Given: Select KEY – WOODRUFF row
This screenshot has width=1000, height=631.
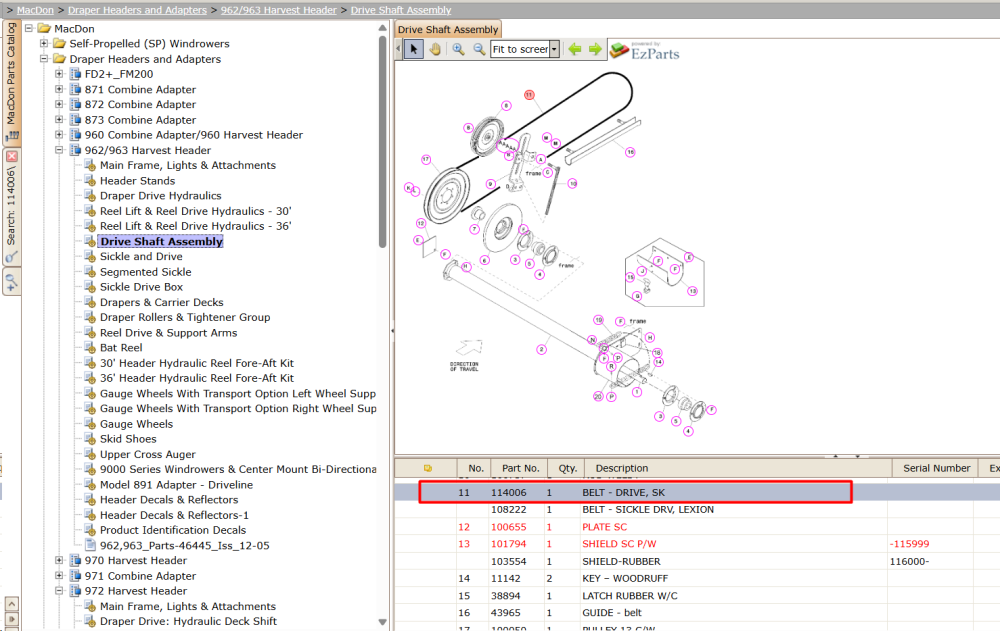Looking at the screenshot, I should [x=696, y=579].
